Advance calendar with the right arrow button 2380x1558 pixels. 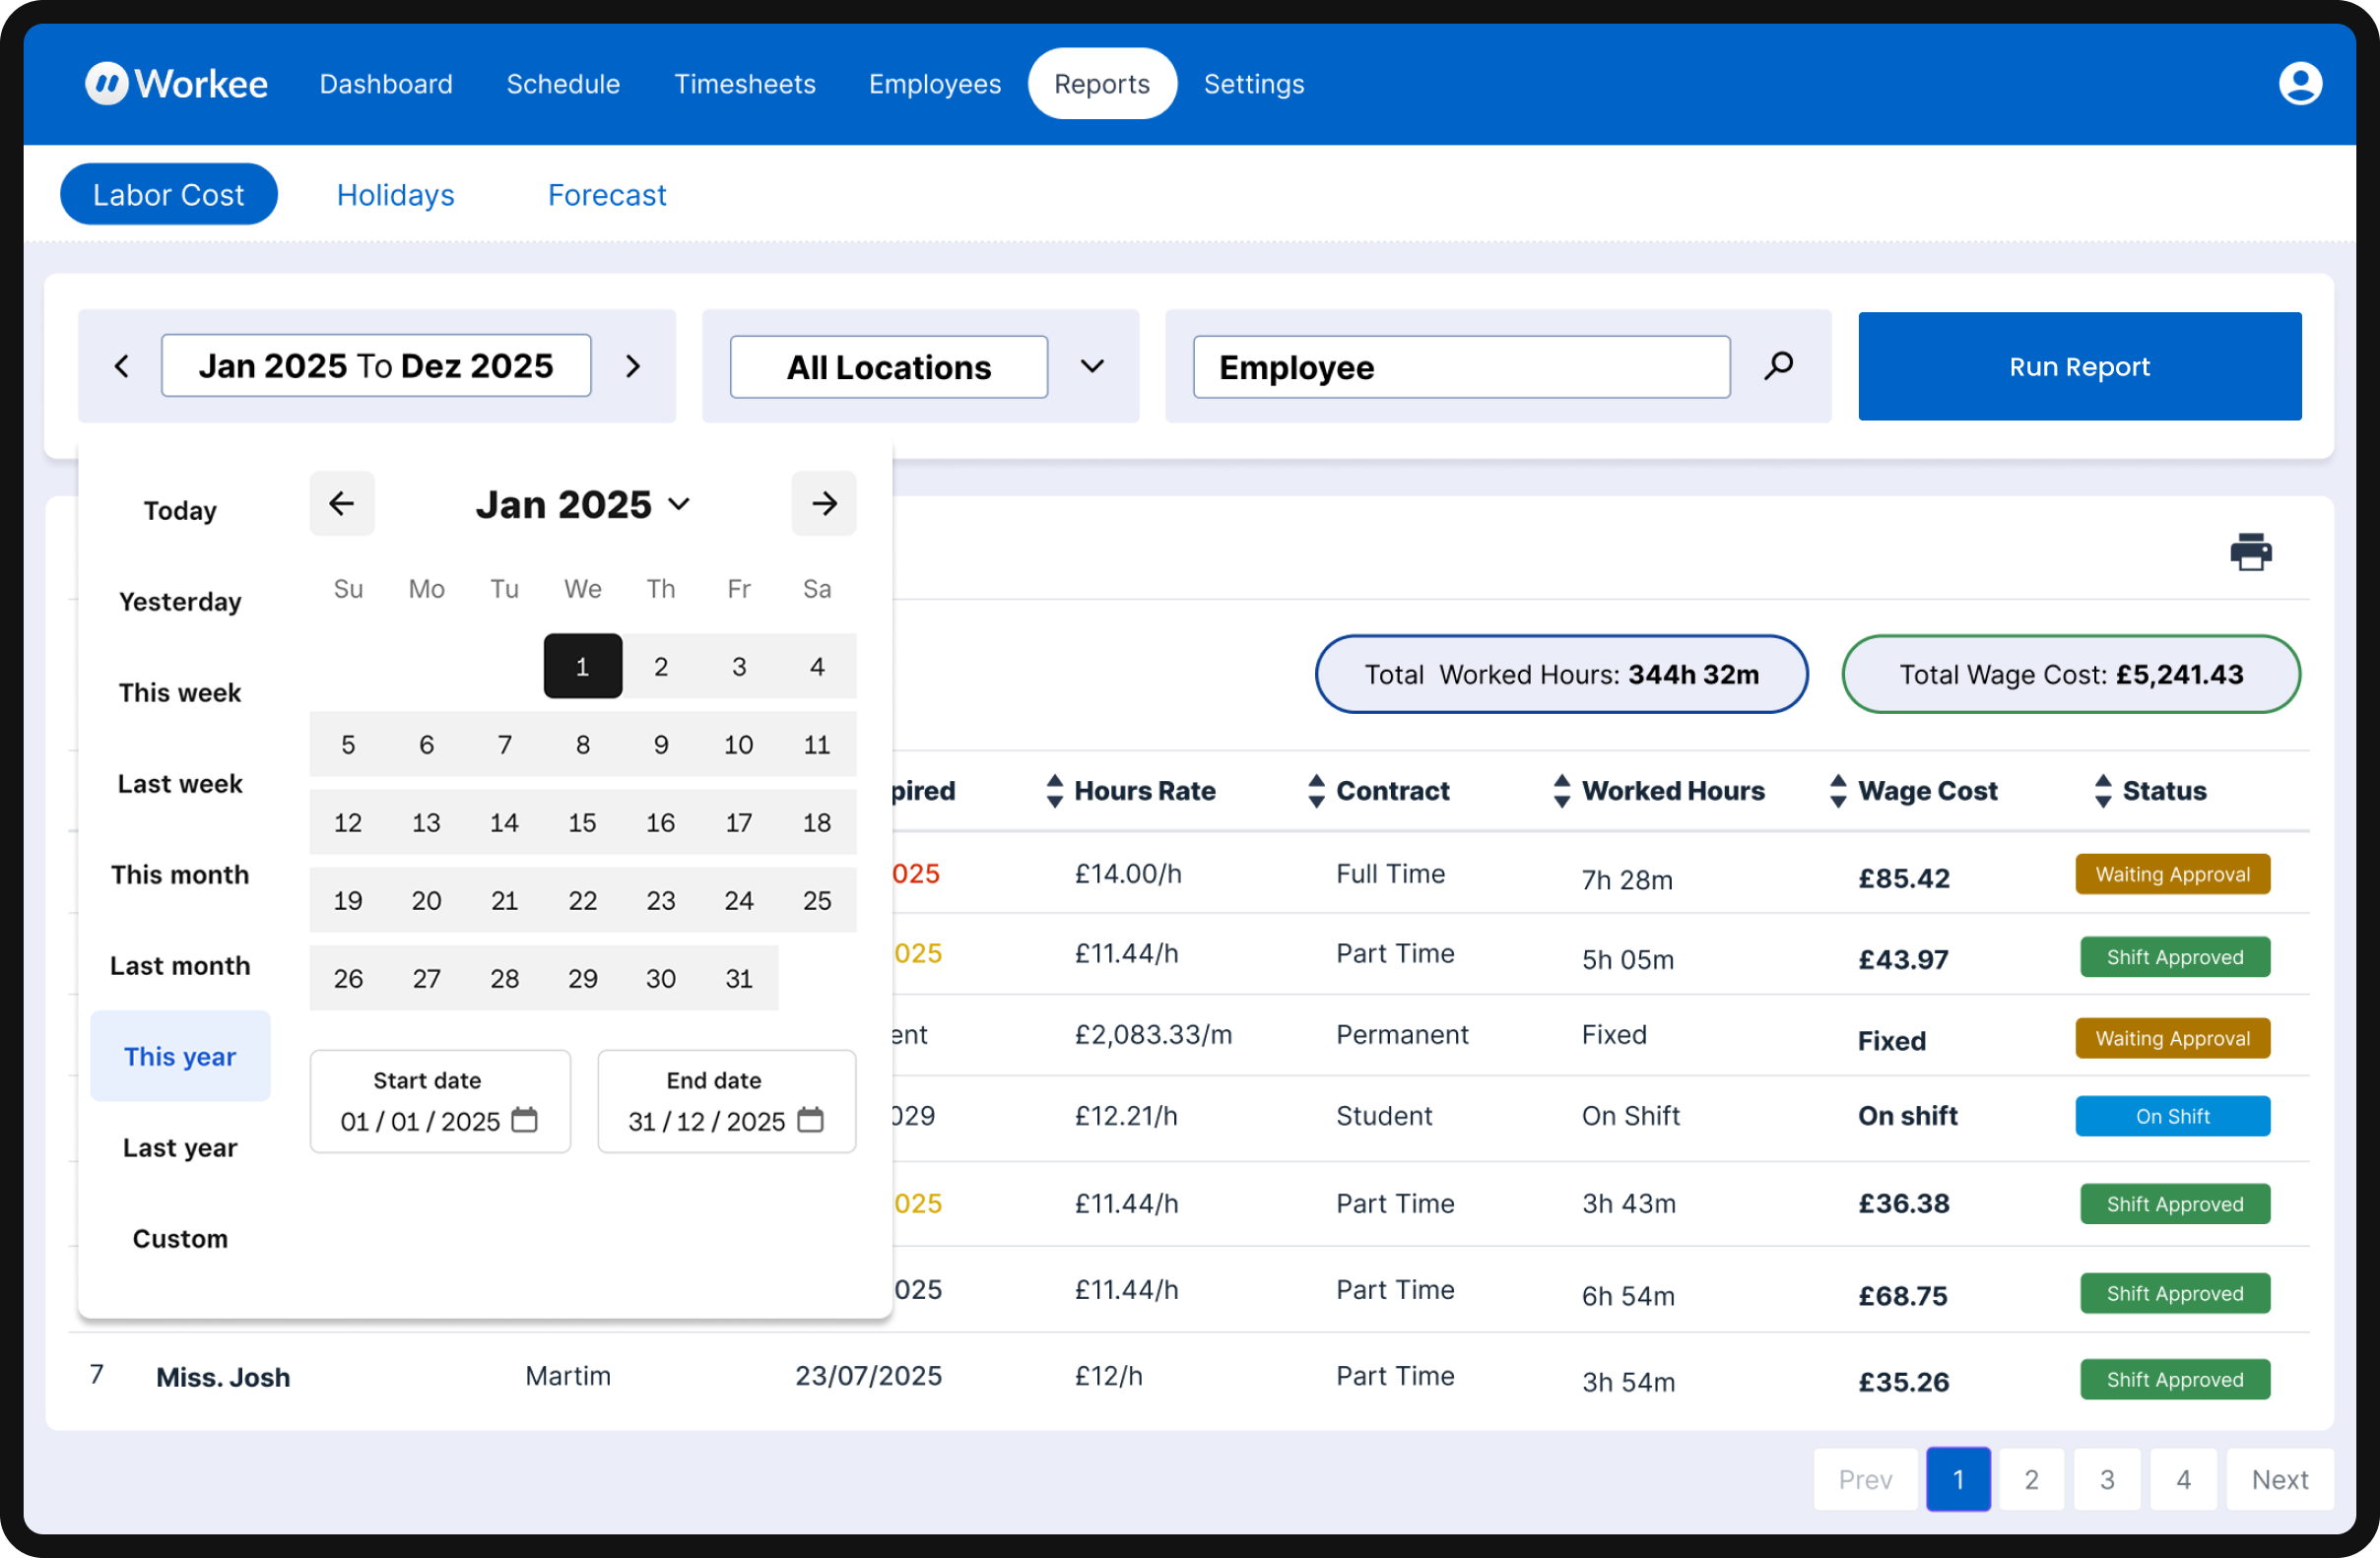coord(824,503)
